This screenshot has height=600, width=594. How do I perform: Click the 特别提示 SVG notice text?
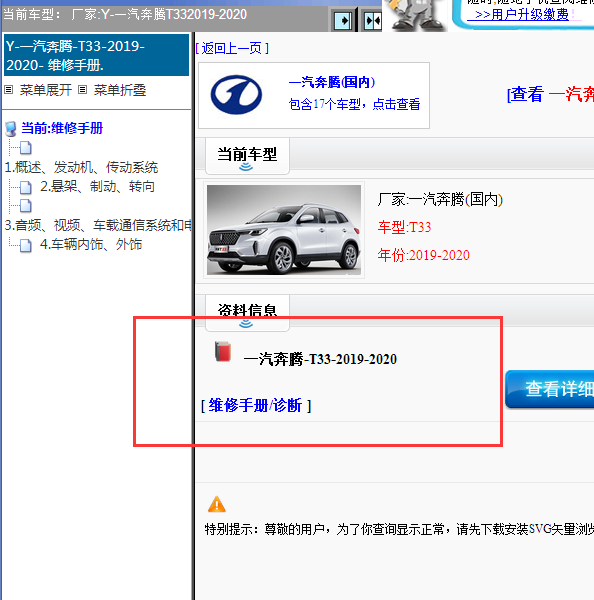[x=399, y=529]
